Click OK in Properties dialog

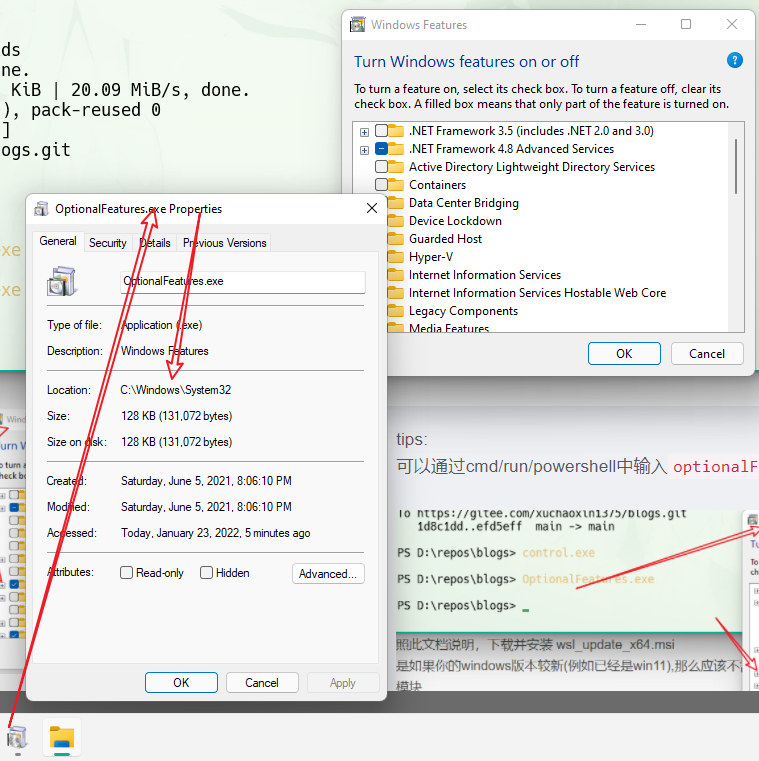point(181,682)
